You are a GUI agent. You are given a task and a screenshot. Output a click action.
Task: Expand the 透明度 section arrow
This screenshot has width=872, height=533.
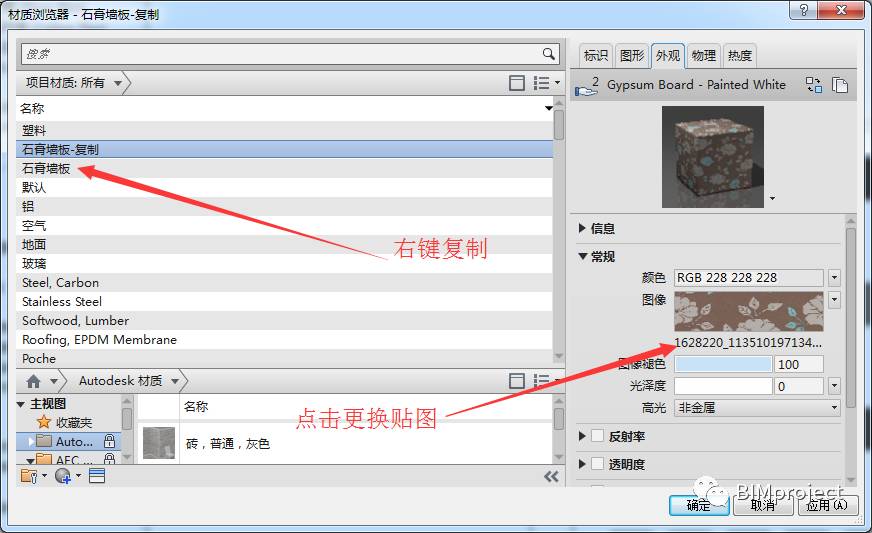[582, 463]
